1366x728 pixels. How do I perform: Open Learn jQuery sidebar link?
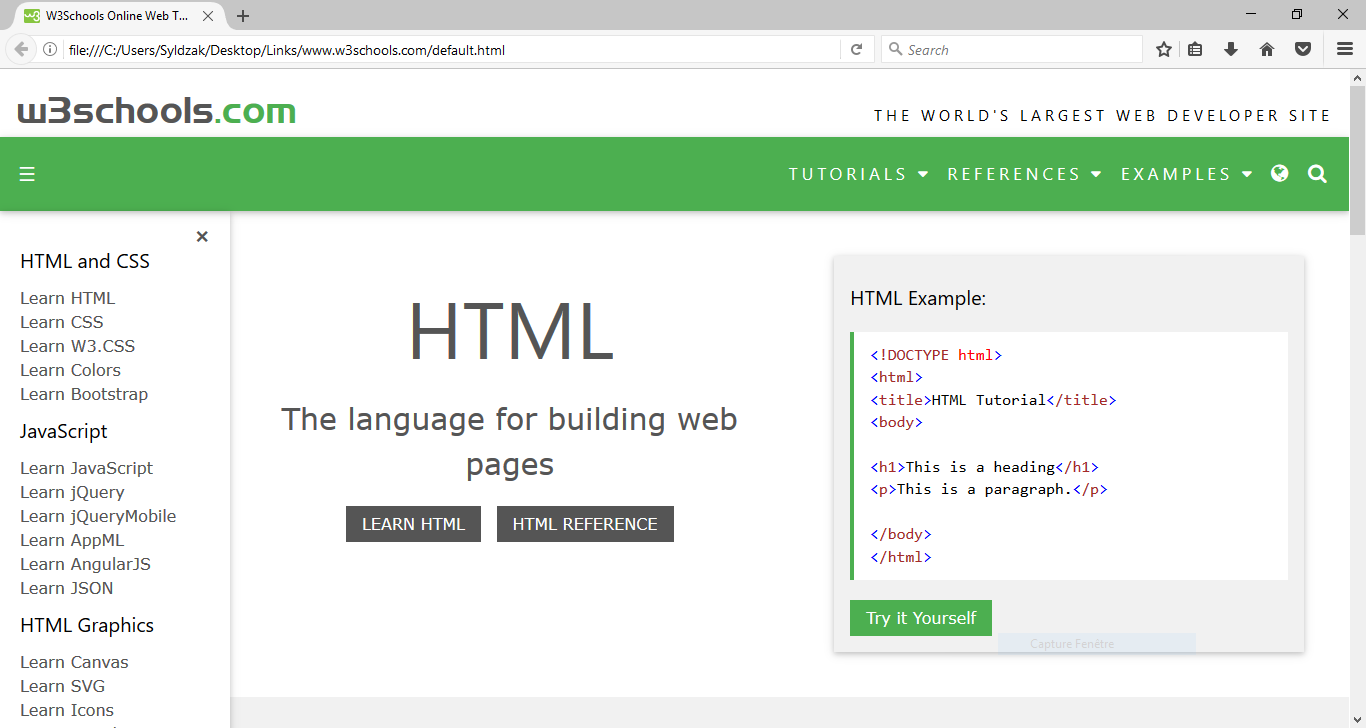(x=72, y=492)
